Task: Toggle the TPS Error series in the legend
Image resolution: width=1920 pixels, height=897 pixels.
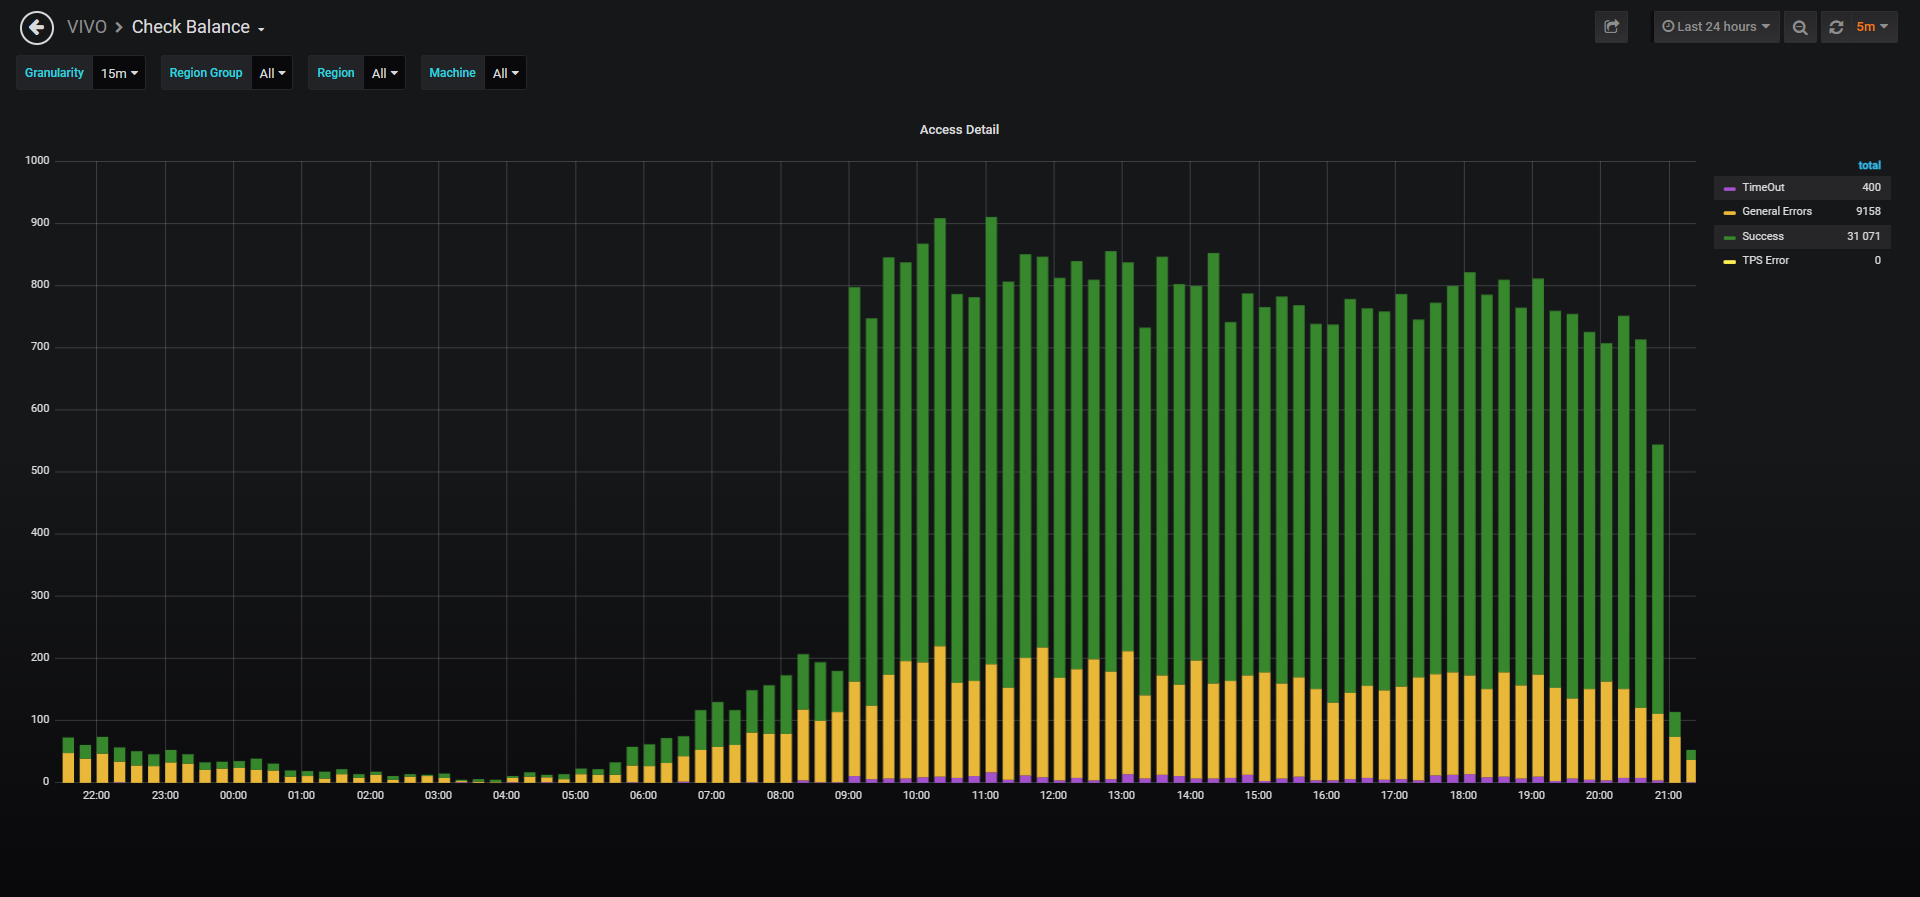Action: point(1765,260)
